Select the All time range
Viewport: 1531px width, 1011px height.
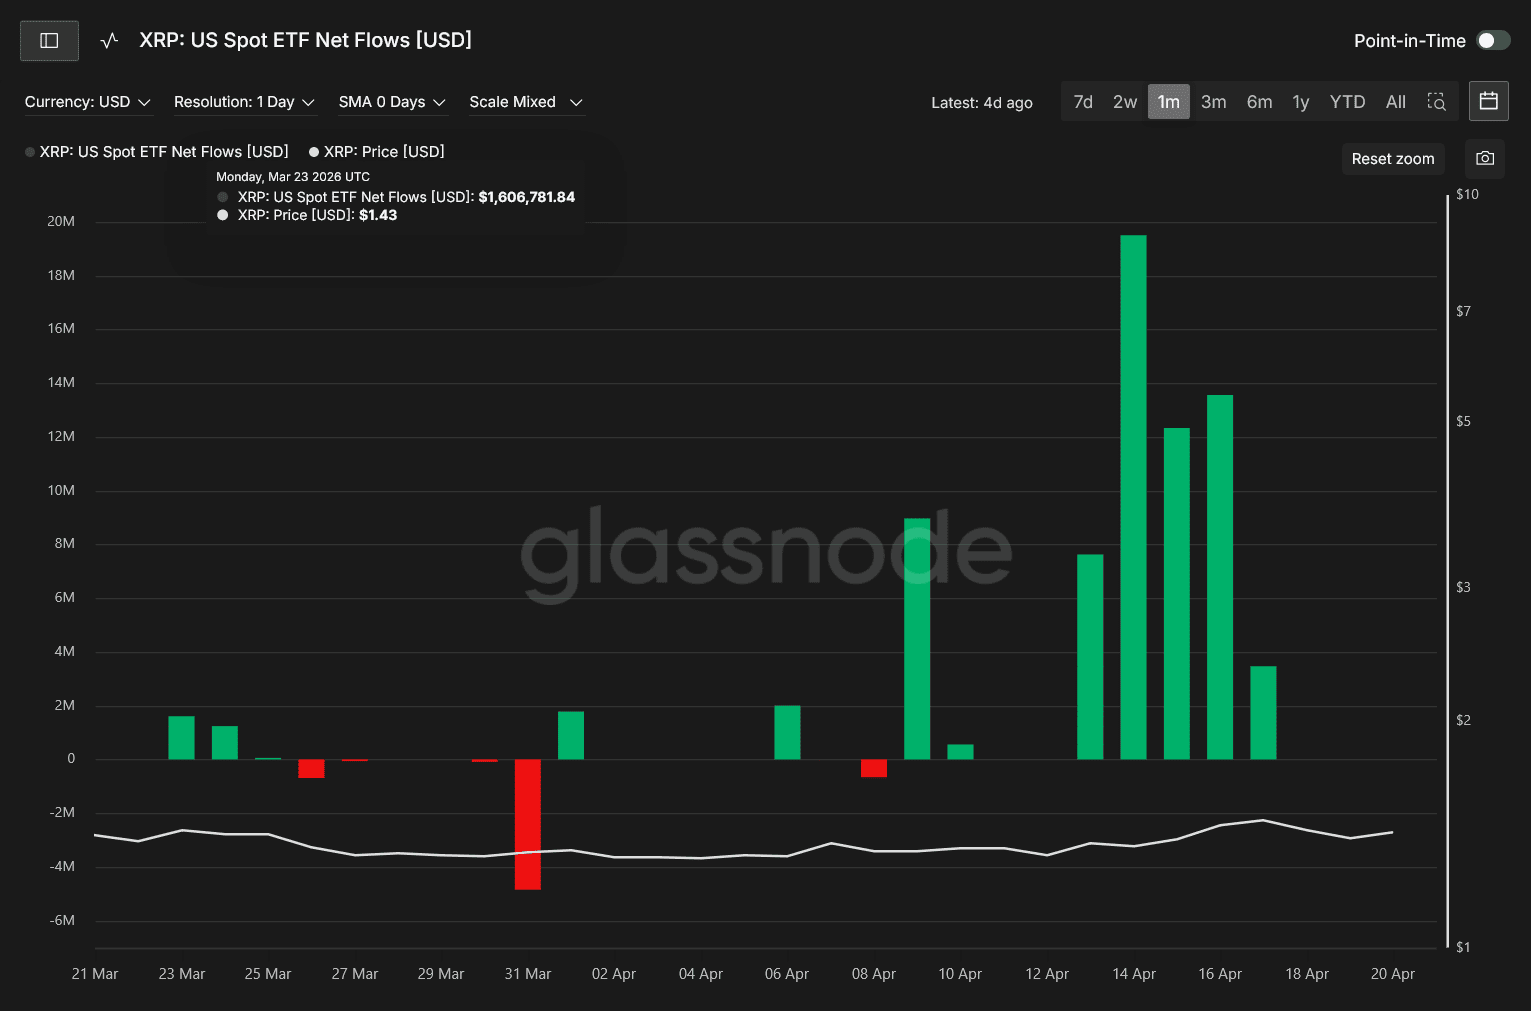click(x=1395, y=102)
